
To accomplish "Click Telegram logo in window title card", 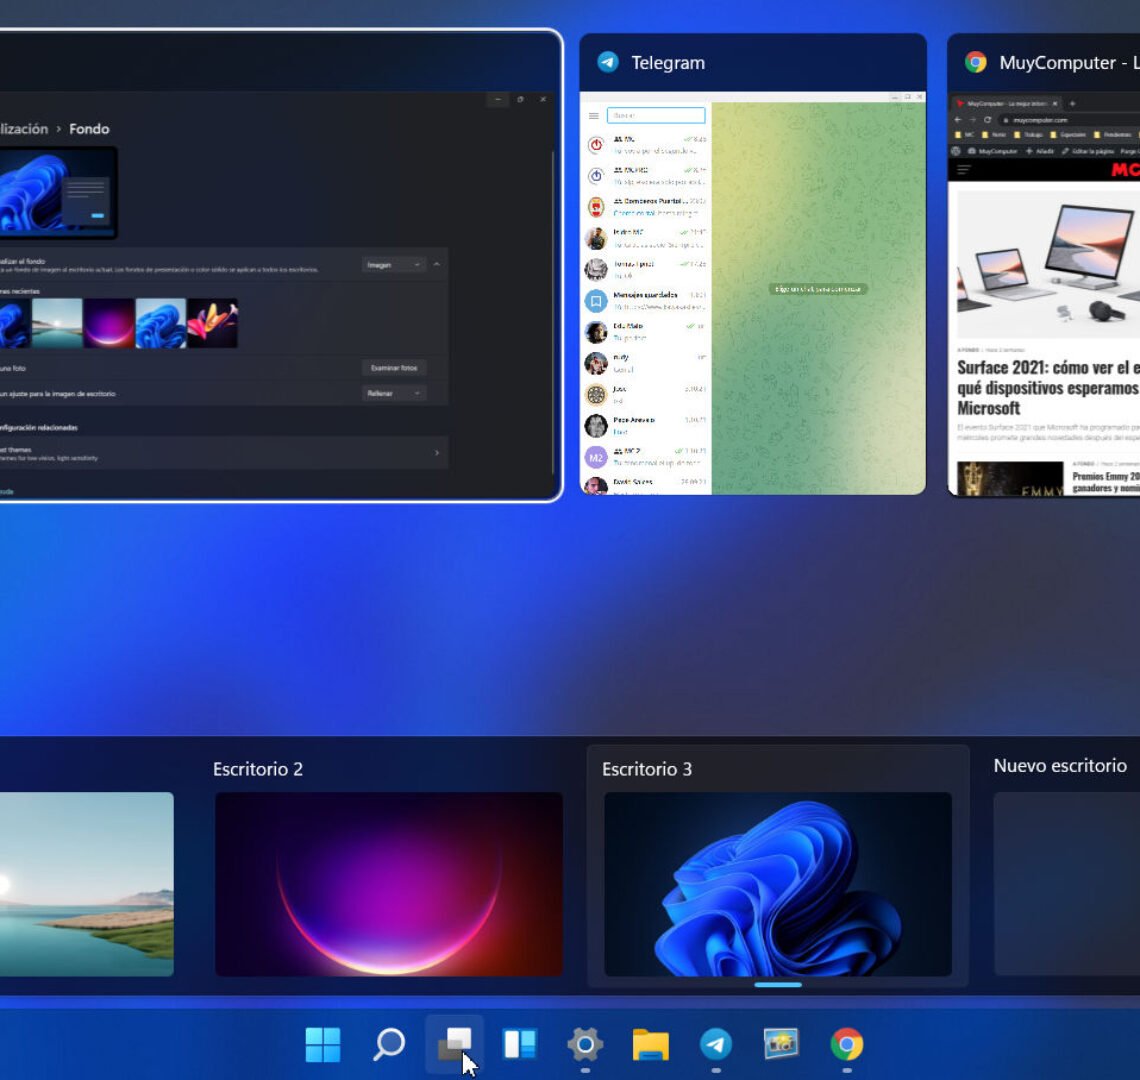I will coord(608,63).
